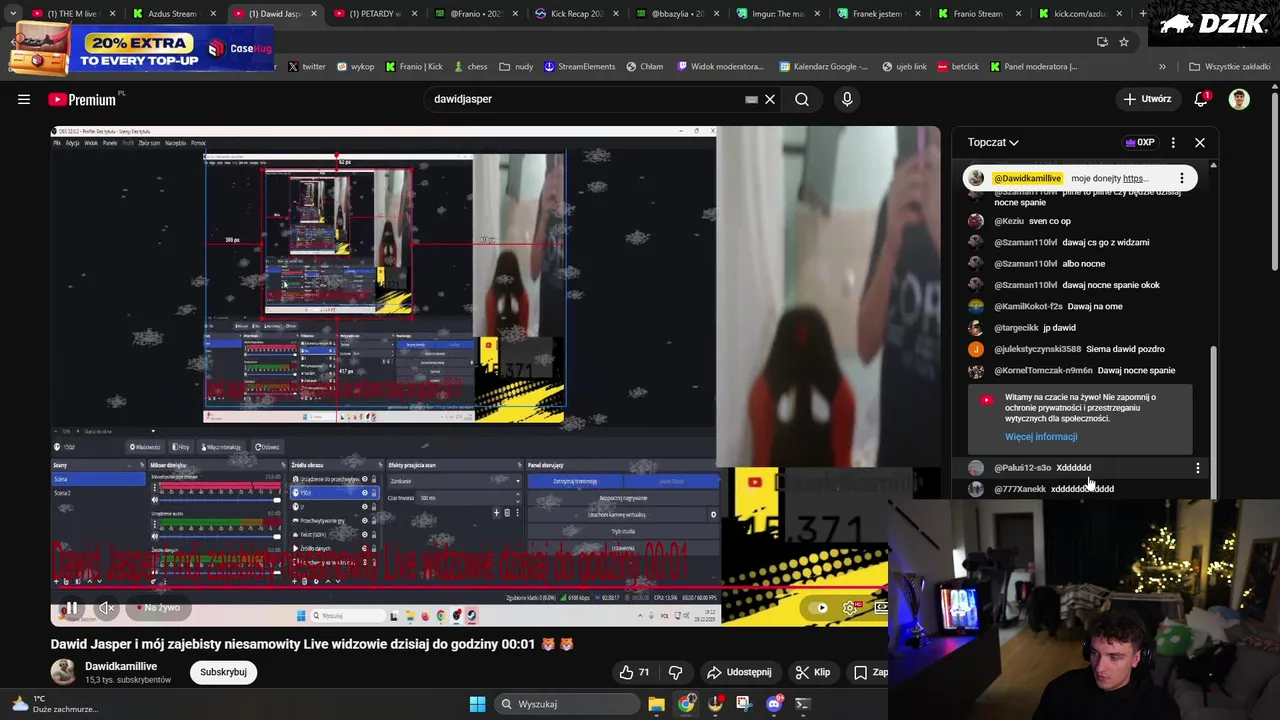This screenshot has width=1280, height=720.
Task: Open the account avatar menu
Action: (1239, 99)
